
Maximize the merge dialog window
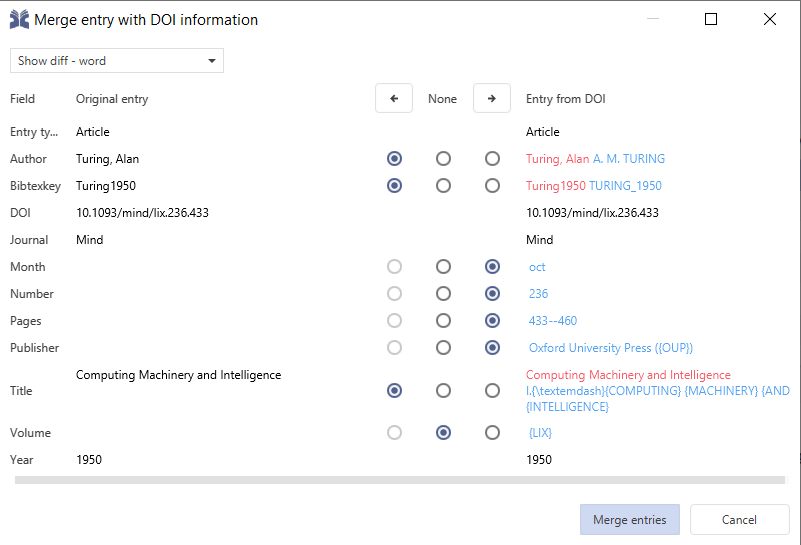[x=711, y=19]
